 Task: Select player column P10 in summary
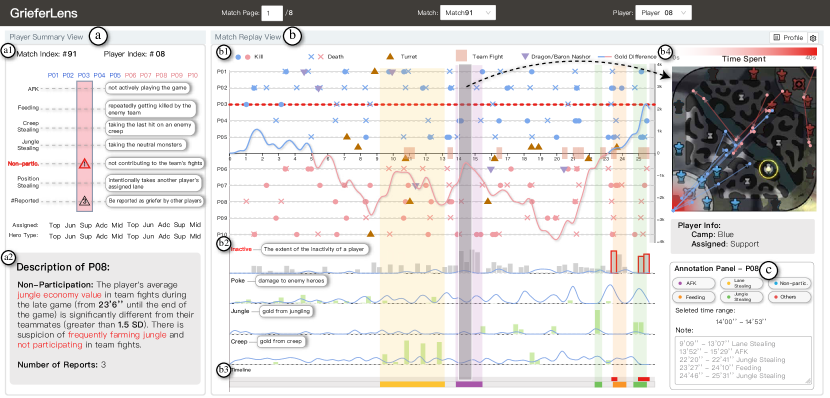tap(192, 76)
